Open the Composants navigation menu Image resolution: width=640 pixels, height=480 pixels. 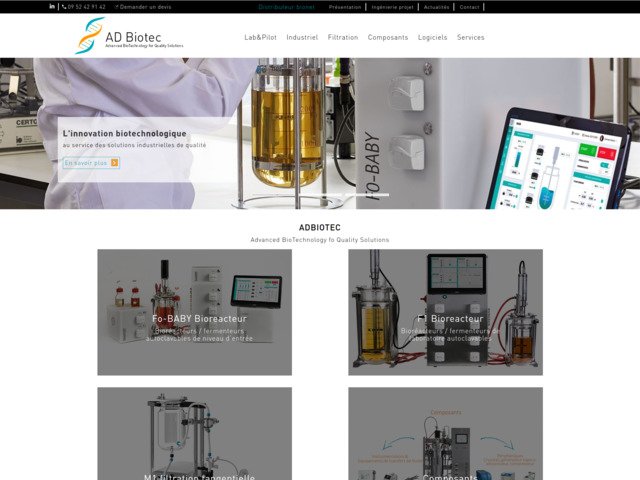388,37
